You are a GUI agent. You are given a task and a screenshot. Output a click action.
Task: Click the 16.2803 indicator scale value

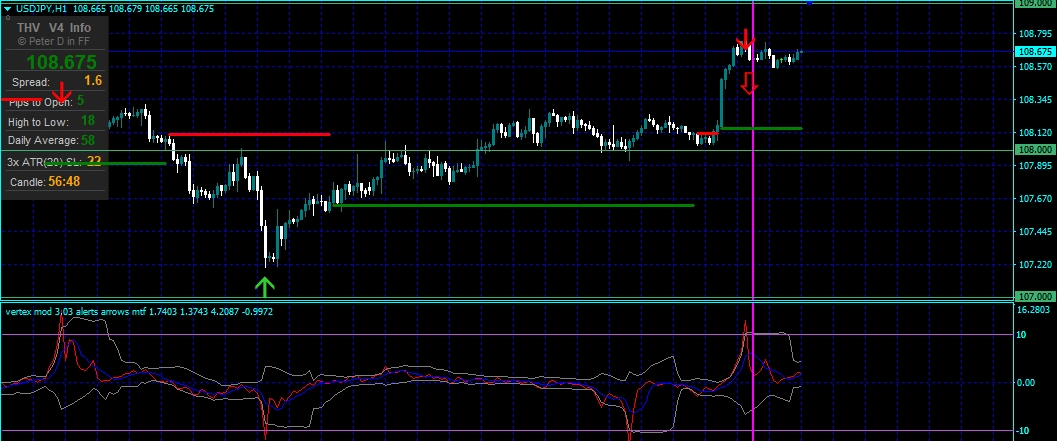click(1035, 310)
